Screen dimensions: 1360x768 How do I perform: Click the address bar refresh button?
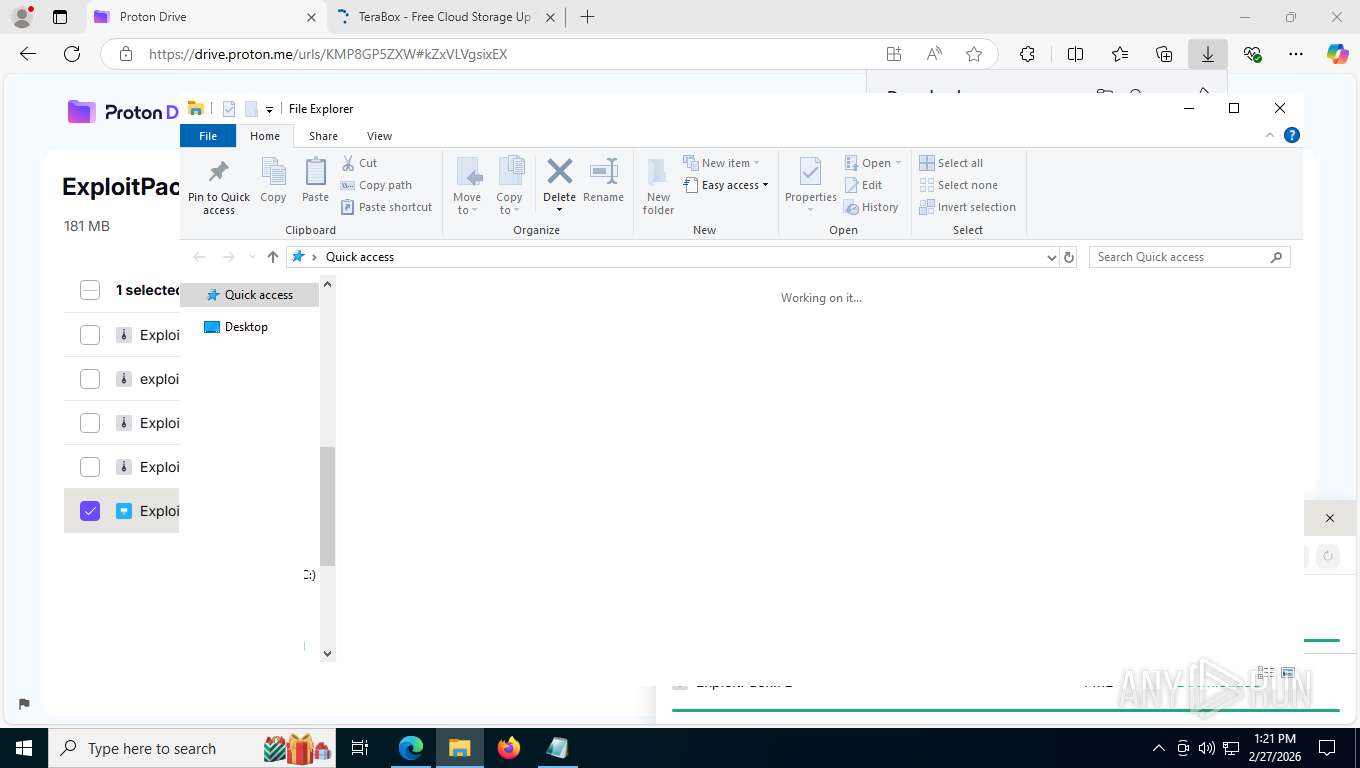(x=1069, y=257)
